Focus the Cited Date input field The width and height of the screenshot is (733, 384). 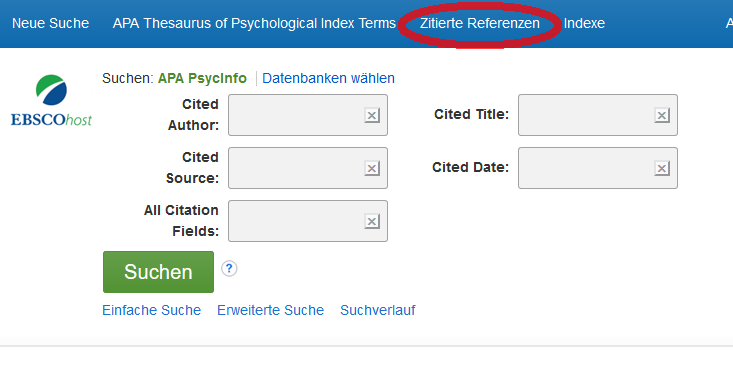coord(586,168)
